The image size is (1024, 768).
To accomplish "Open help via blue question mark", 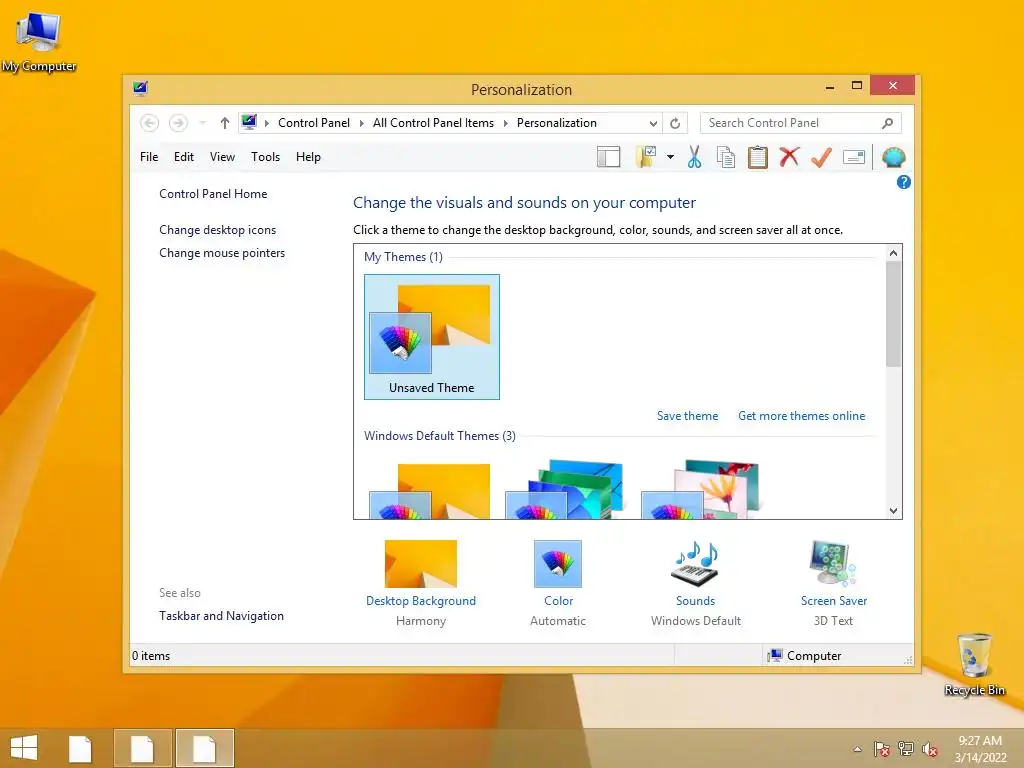I will pyautogui.click(x=903, y=182).
